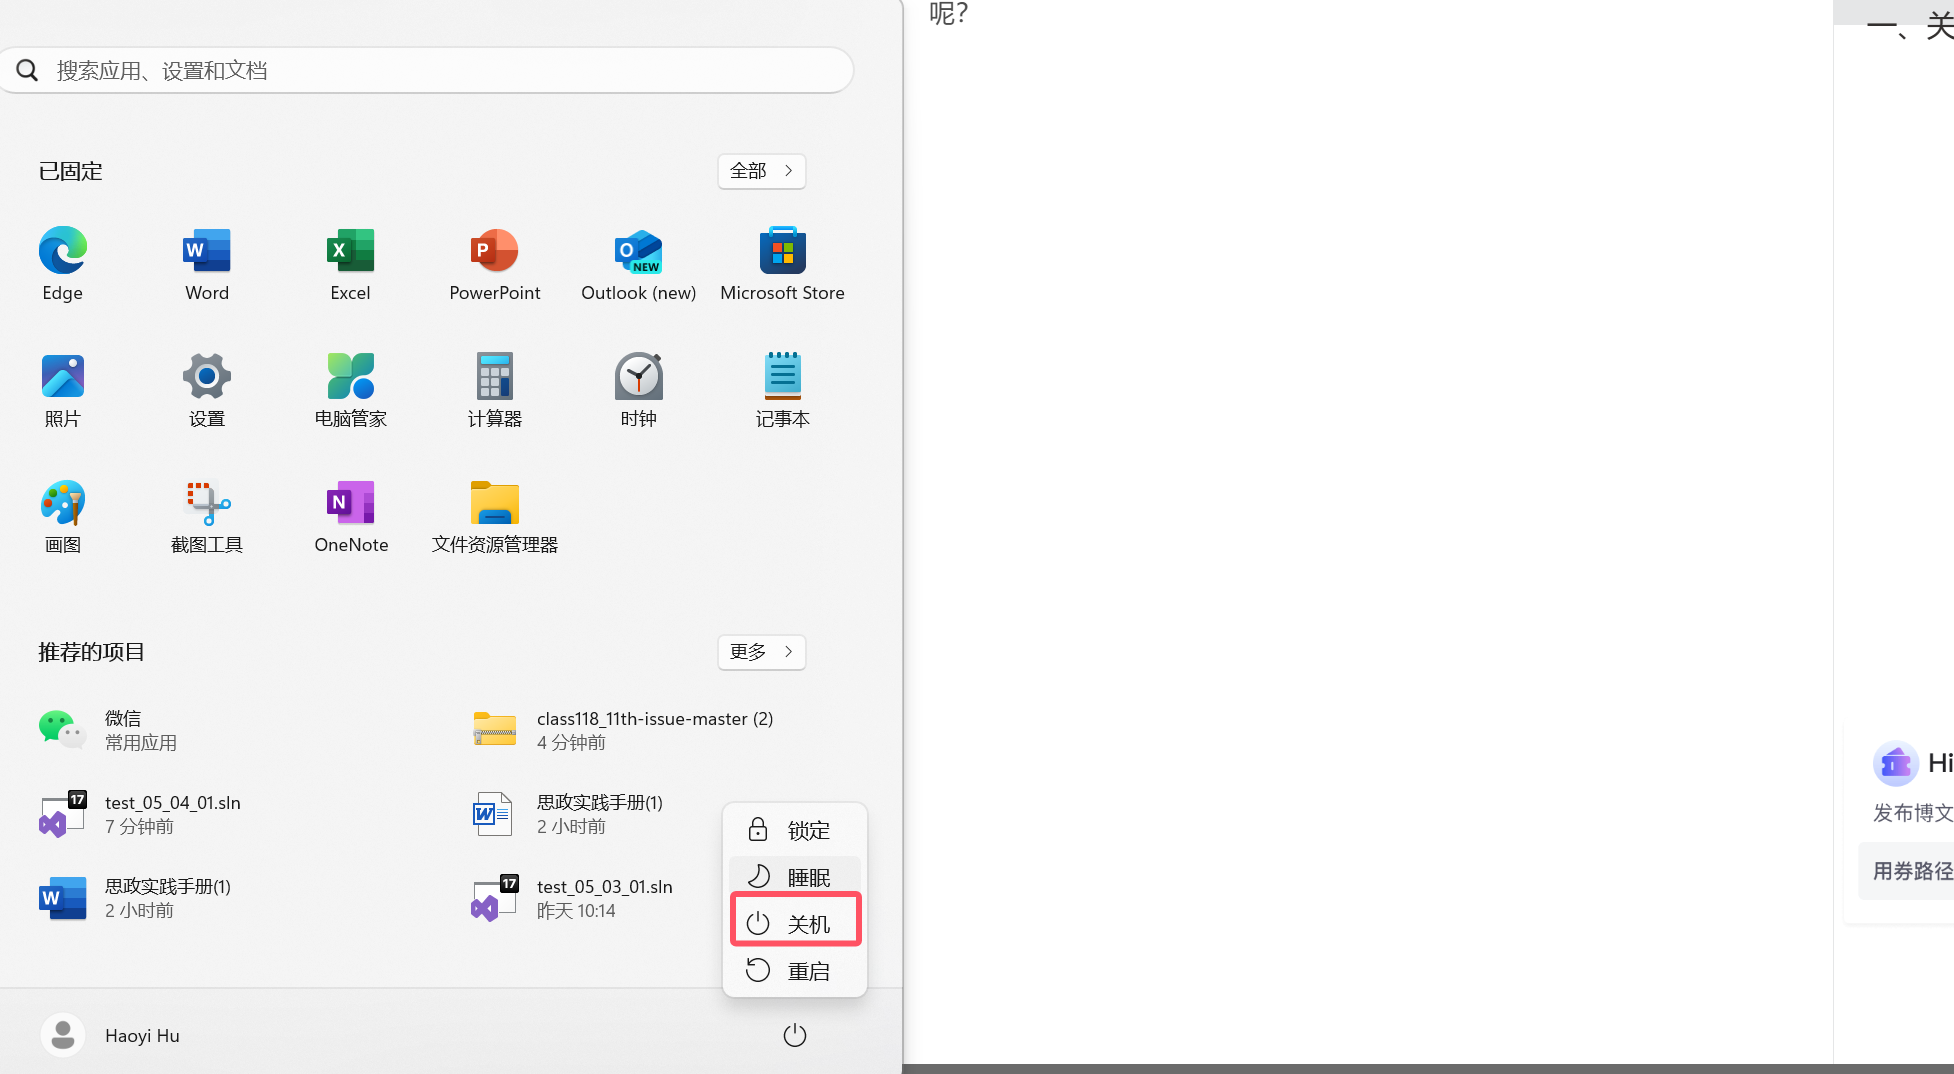Open the 照片 (Photos) app

pyautogui.click(x=63, y=390)
